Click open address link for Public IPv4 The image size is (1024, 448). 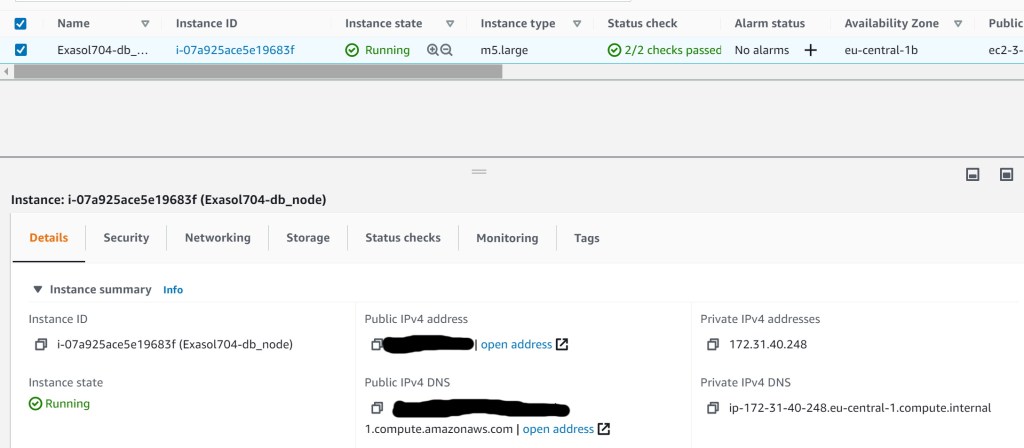pyautogui.click(x=516, y=344)
